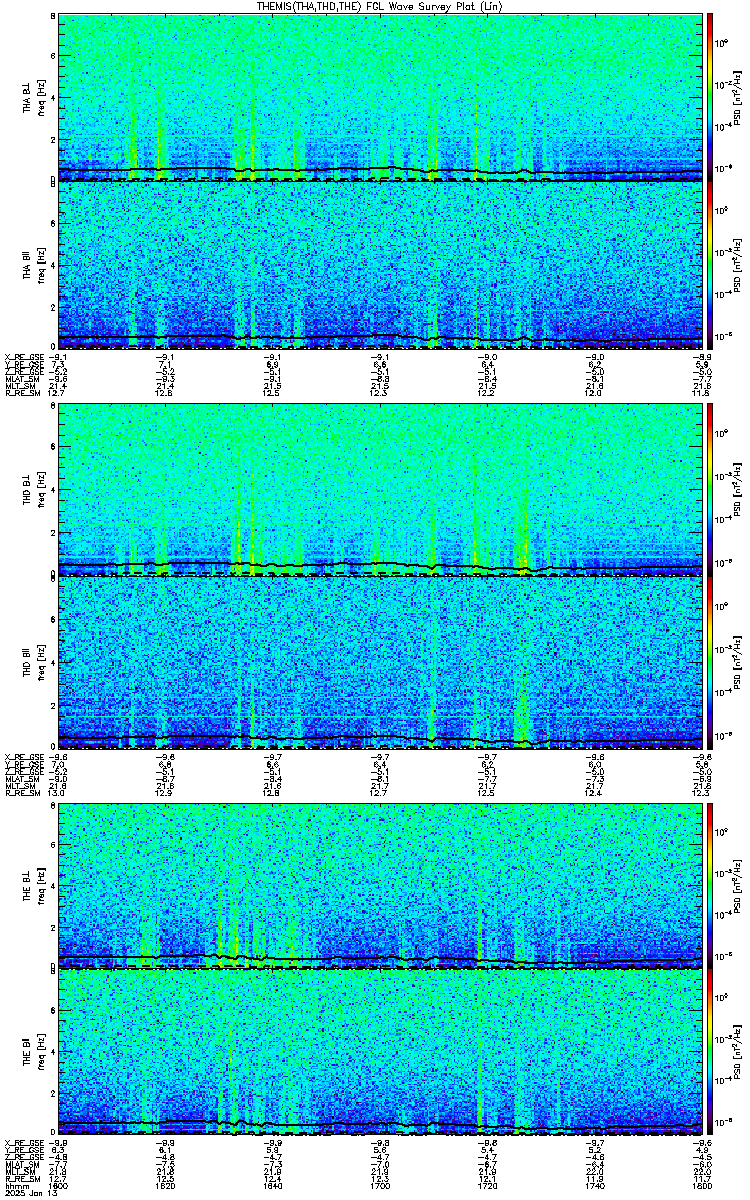Click the THA B-parallel PSD color bar
The height and width of the screenshot is (1200, 750).
pos(710,264)
